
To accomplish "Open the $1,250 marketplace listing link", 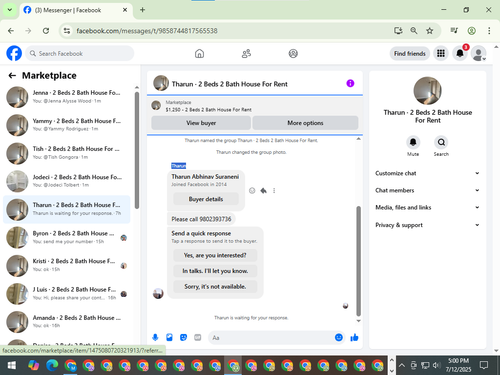I will click(209, 110).
